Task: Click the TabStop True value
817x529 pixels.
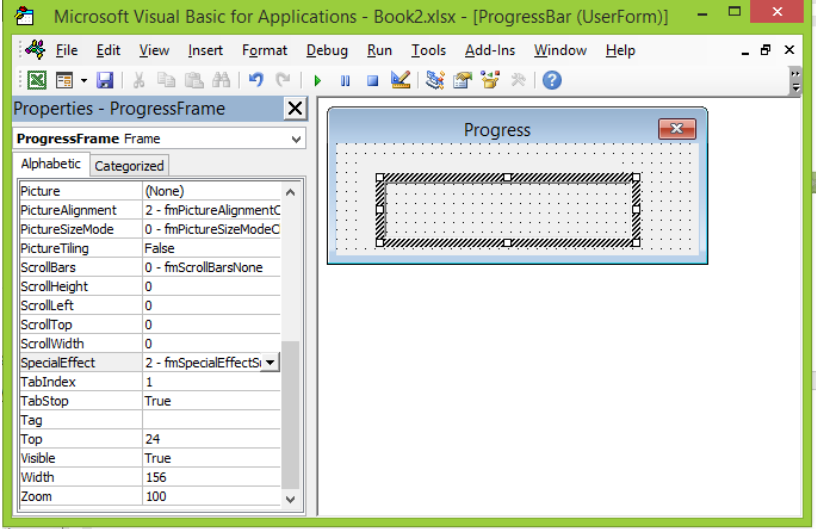Action: click(x=212, y=401)
